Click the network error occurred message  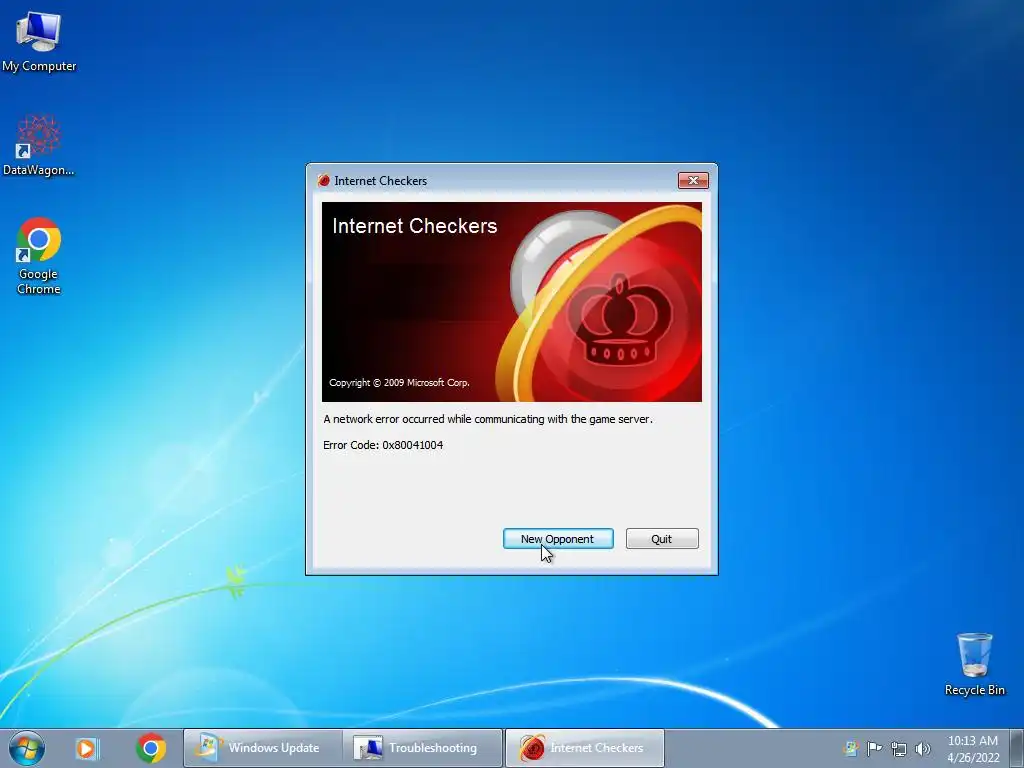[488, 419]
